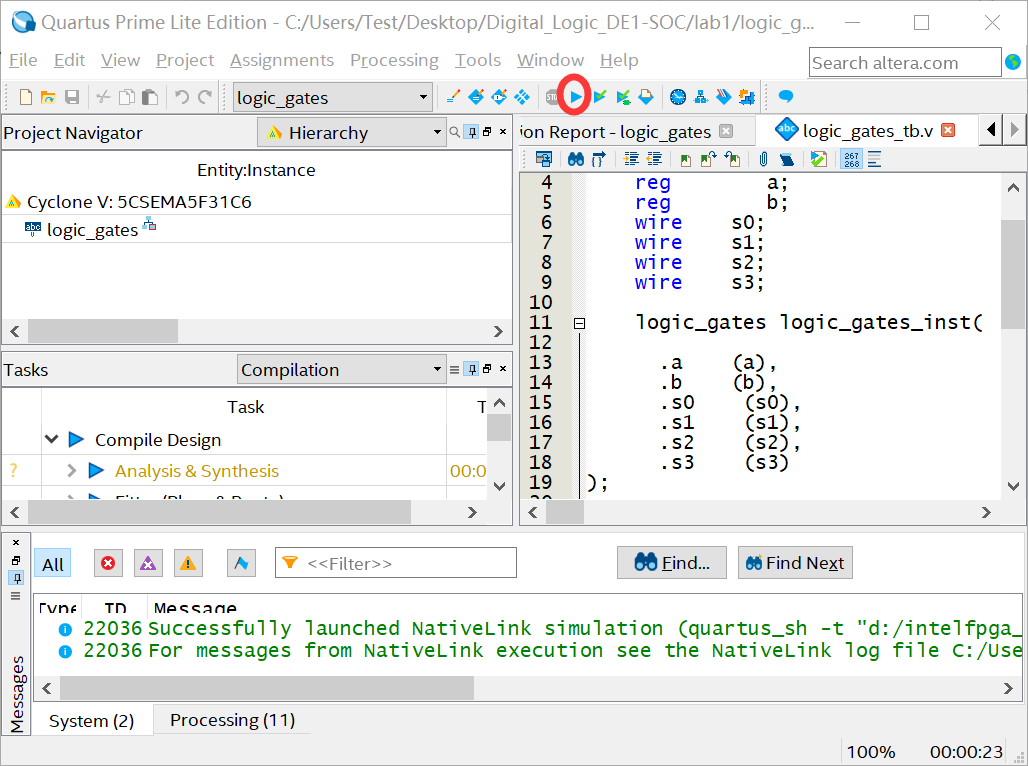This screenshot has height=766, width=1028.
Task: Open the Processing menu
Action: (x=394, y=60)
